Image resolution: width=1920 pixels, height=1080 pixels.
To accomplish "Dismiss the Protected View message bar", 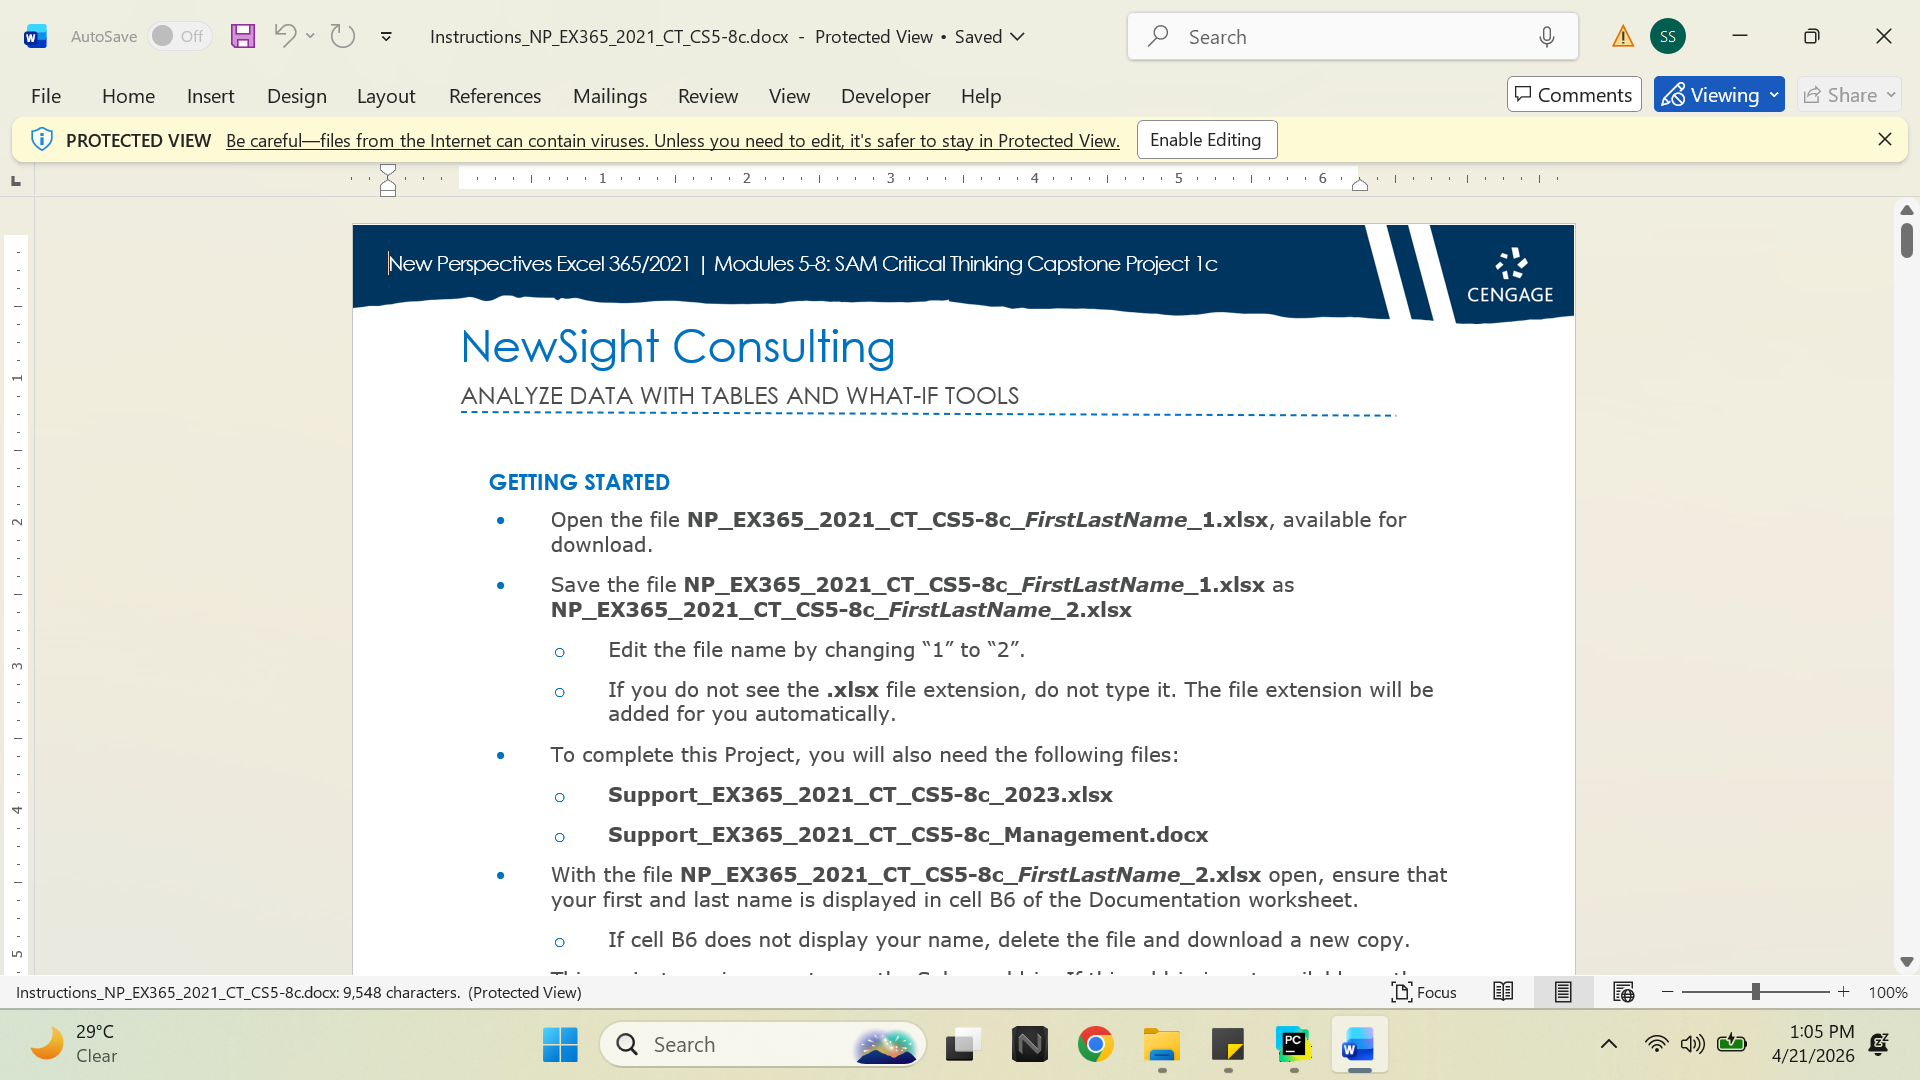I will click(1885, 140).
